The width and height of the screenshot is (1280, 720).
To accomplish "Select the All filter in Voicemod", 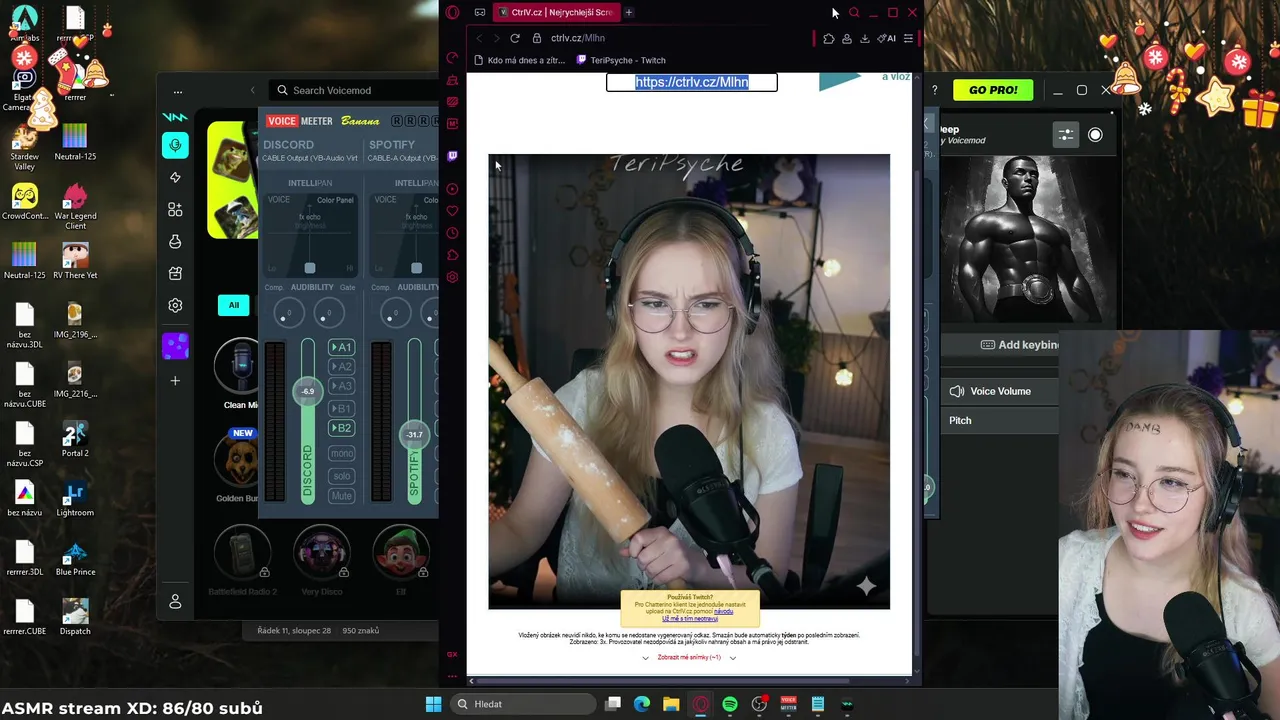I will tap(234, 305).
